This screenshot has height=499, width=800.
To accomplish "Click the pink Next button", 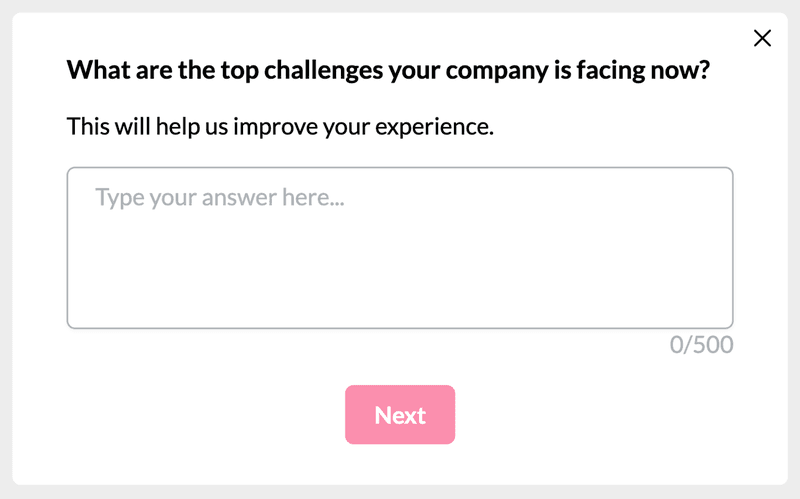I will point(400,415).
